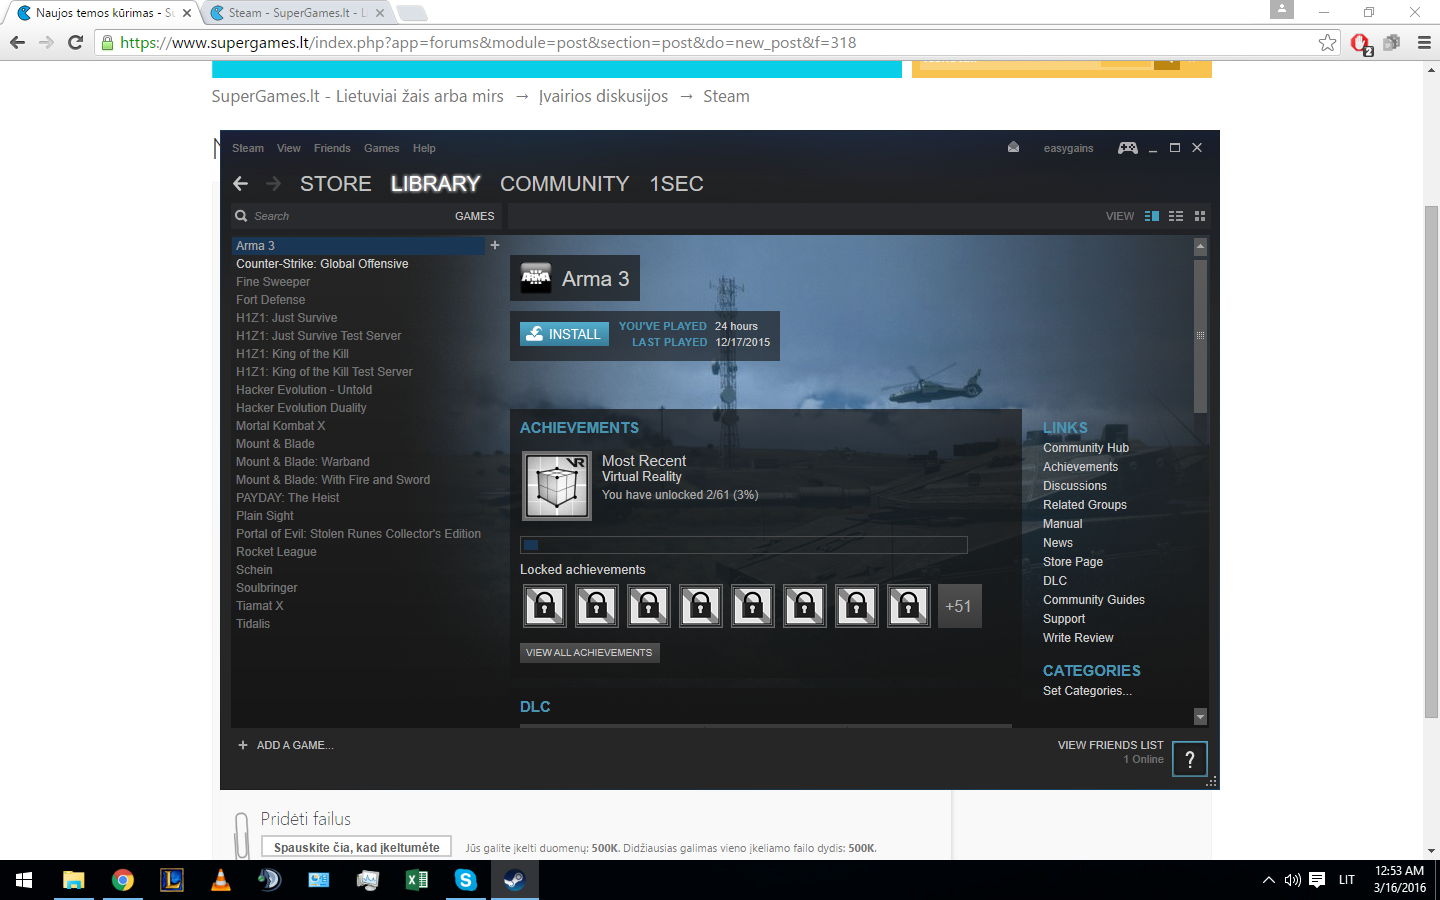The image size is (1440, 900).
Task: Click the plus icon beside Arma 3
Action: click(x=494, y=245)
